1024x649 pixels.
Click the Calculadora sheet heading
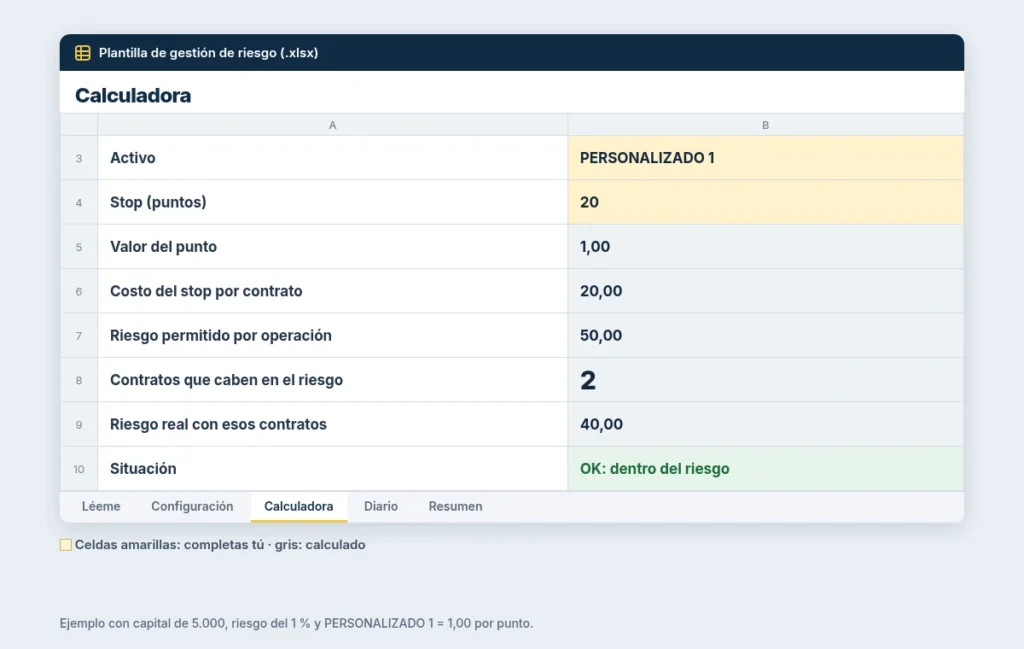pos(133,95)
